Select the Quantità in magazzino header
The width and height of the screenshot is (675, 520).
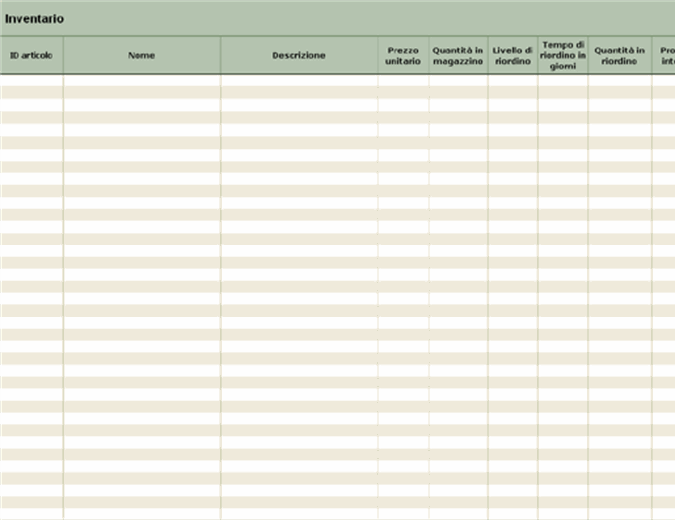458,56
